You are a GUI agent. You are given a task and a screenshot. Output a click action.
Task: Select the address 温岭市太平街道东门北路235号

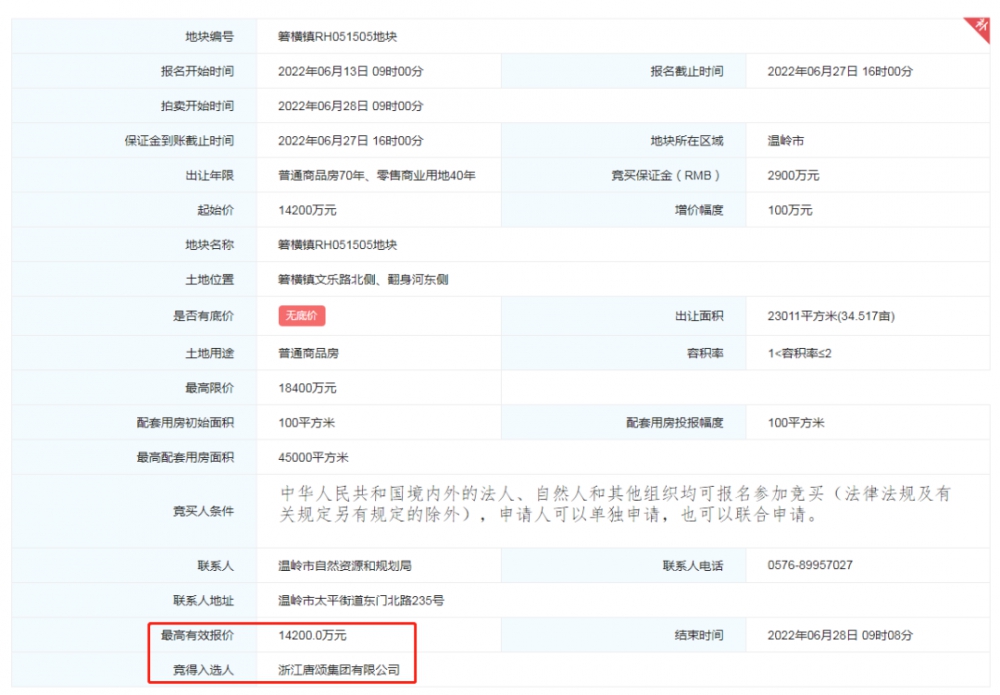[x=361, y=601]
